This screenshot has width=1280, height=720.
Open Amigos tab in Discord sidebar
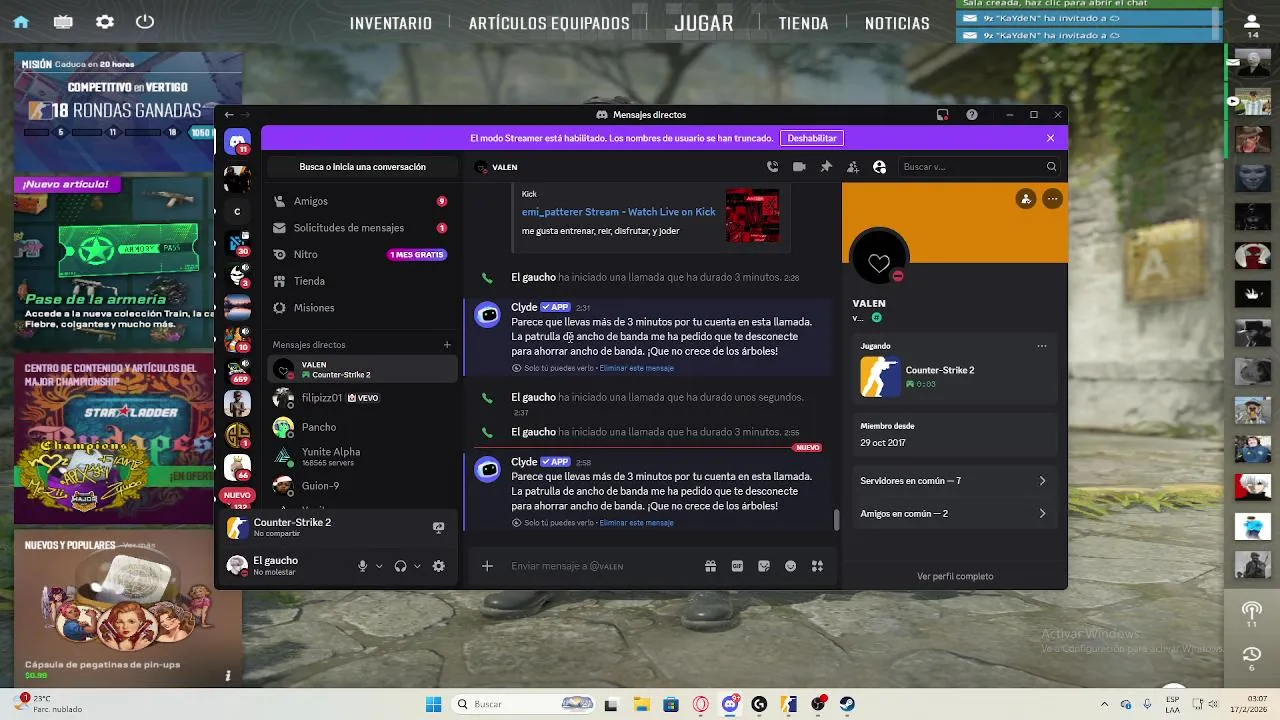(360, 201)
